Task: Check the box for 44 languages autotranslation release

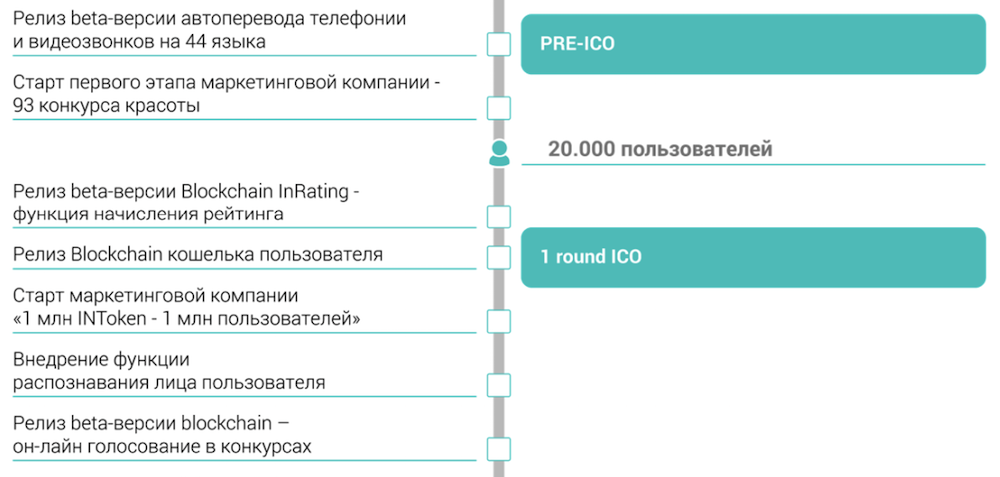Action: (x=499, y=45)
